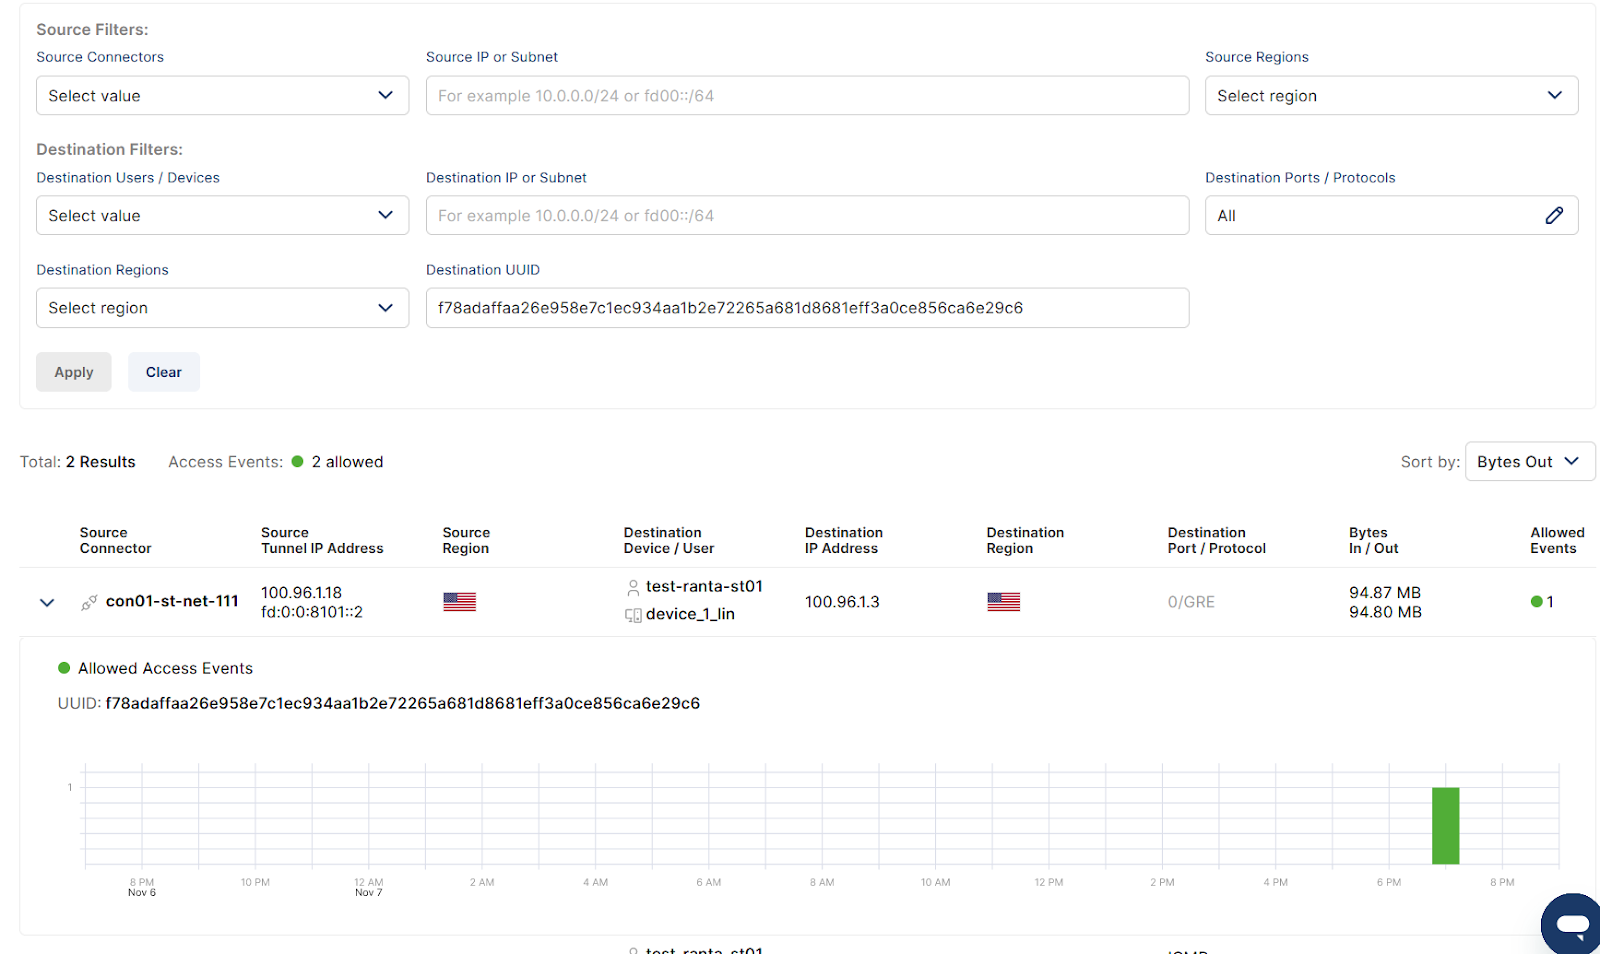Screen dimensions: 1600x954
Task: Click the Source IP or Subnet field
Action: (x=806, y=96)
